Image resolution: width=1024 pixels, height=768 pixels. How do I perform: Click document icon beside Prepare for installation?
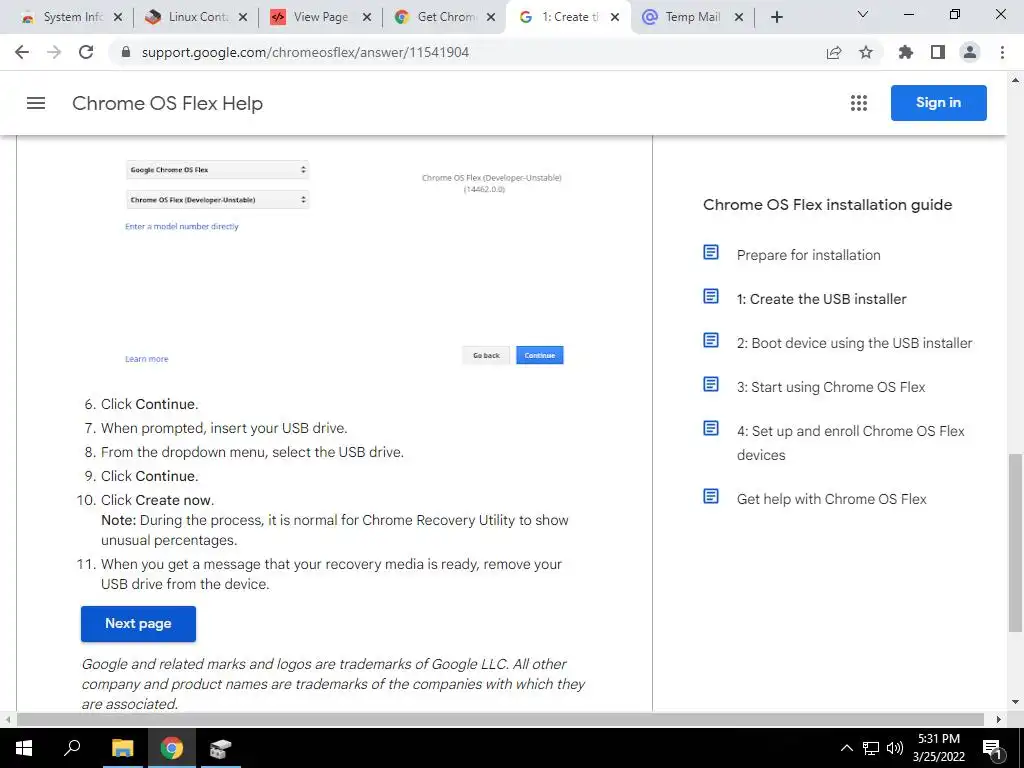pos(711,252)
